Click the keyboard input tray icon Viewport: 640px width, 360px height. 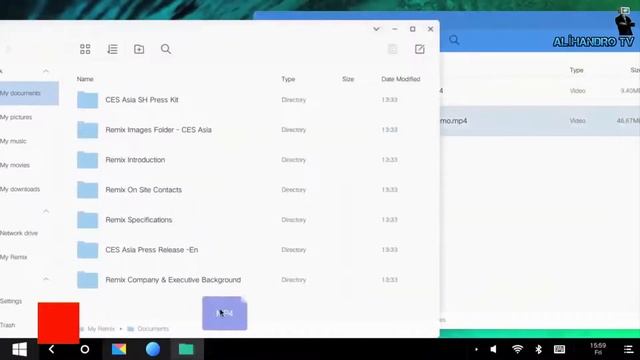point(560,349)
